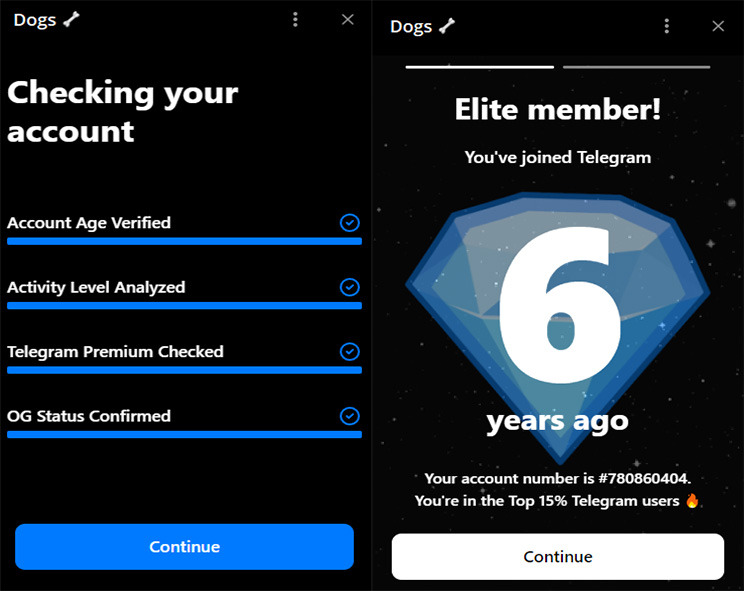
Task: Select the second story progress segment
Action: pos(637,67)
